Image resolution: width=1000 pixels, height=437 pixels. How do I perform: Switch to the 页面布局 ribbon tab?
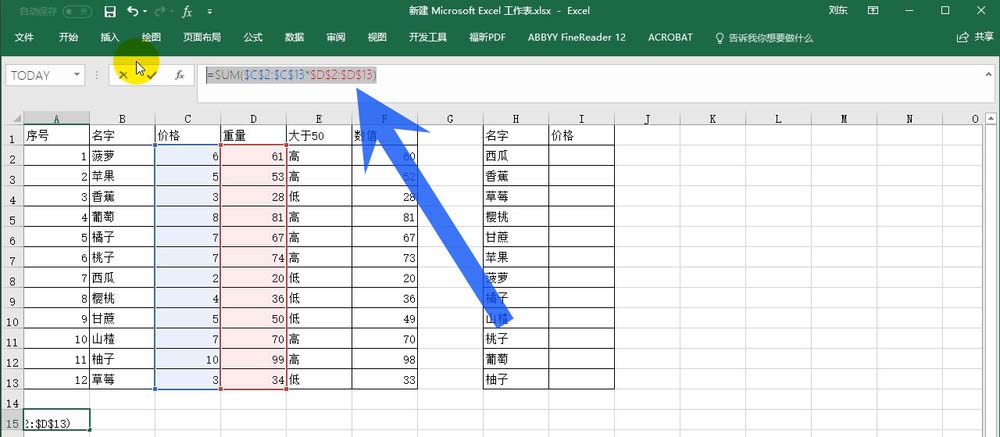pyautogui.click(x=202, y=38)
